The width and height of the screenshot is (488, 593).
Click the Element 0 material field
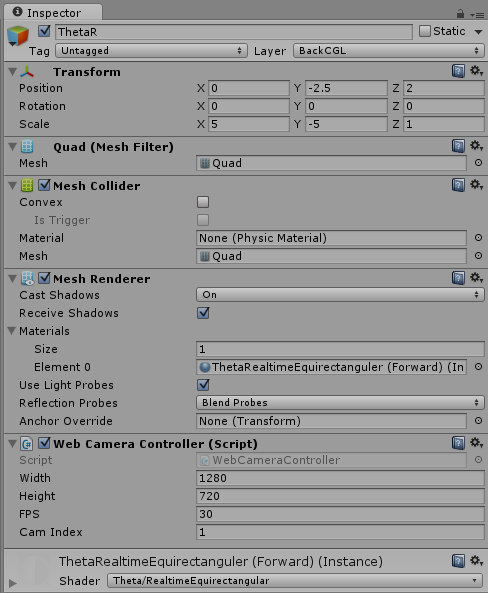pyautogui.click(x=331, y=367)
